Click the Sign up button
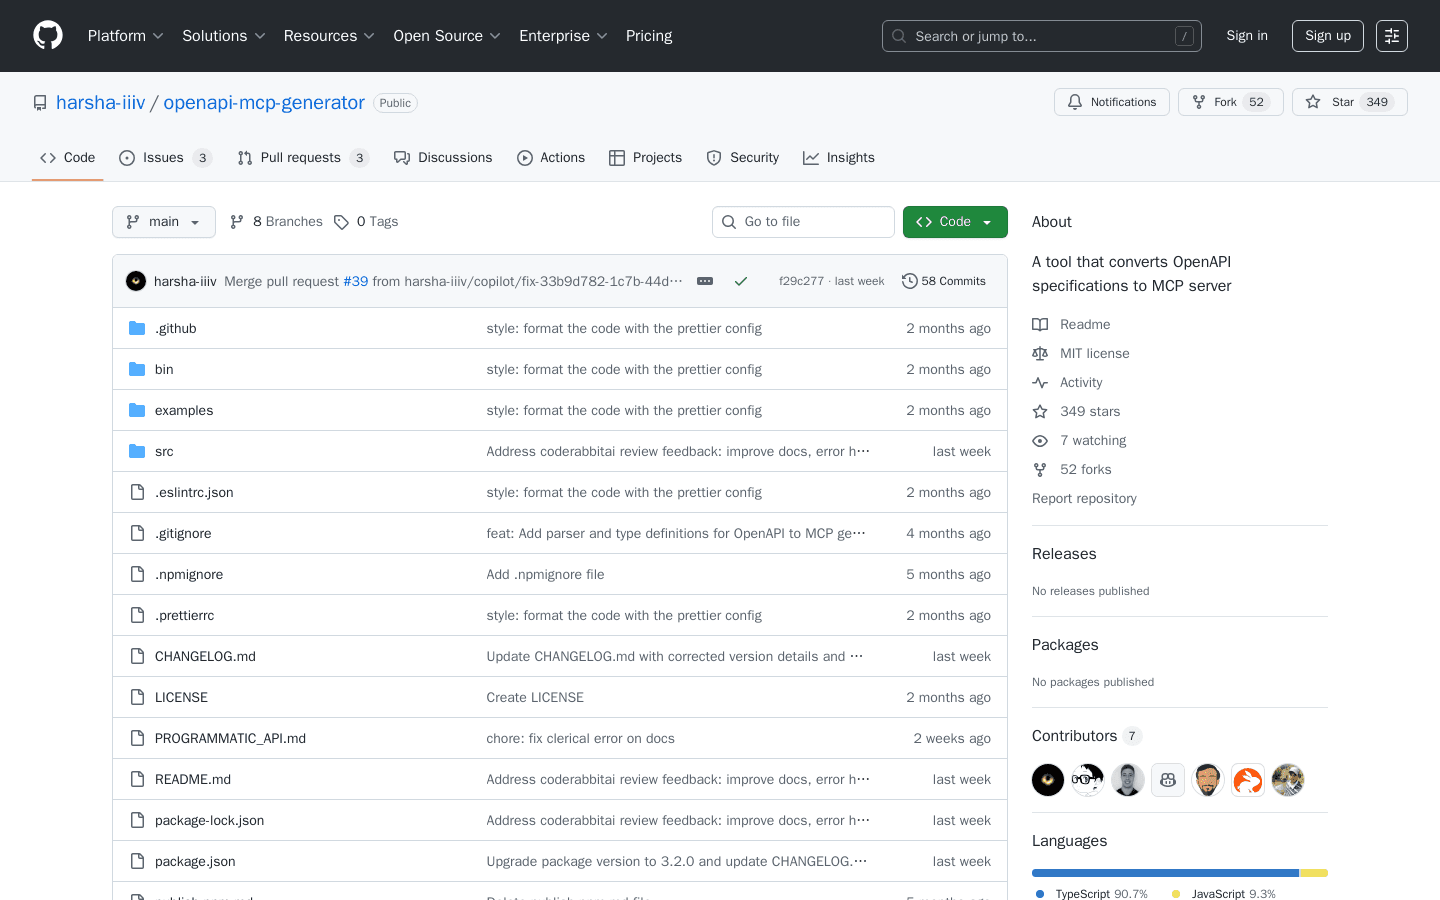 1327,35
